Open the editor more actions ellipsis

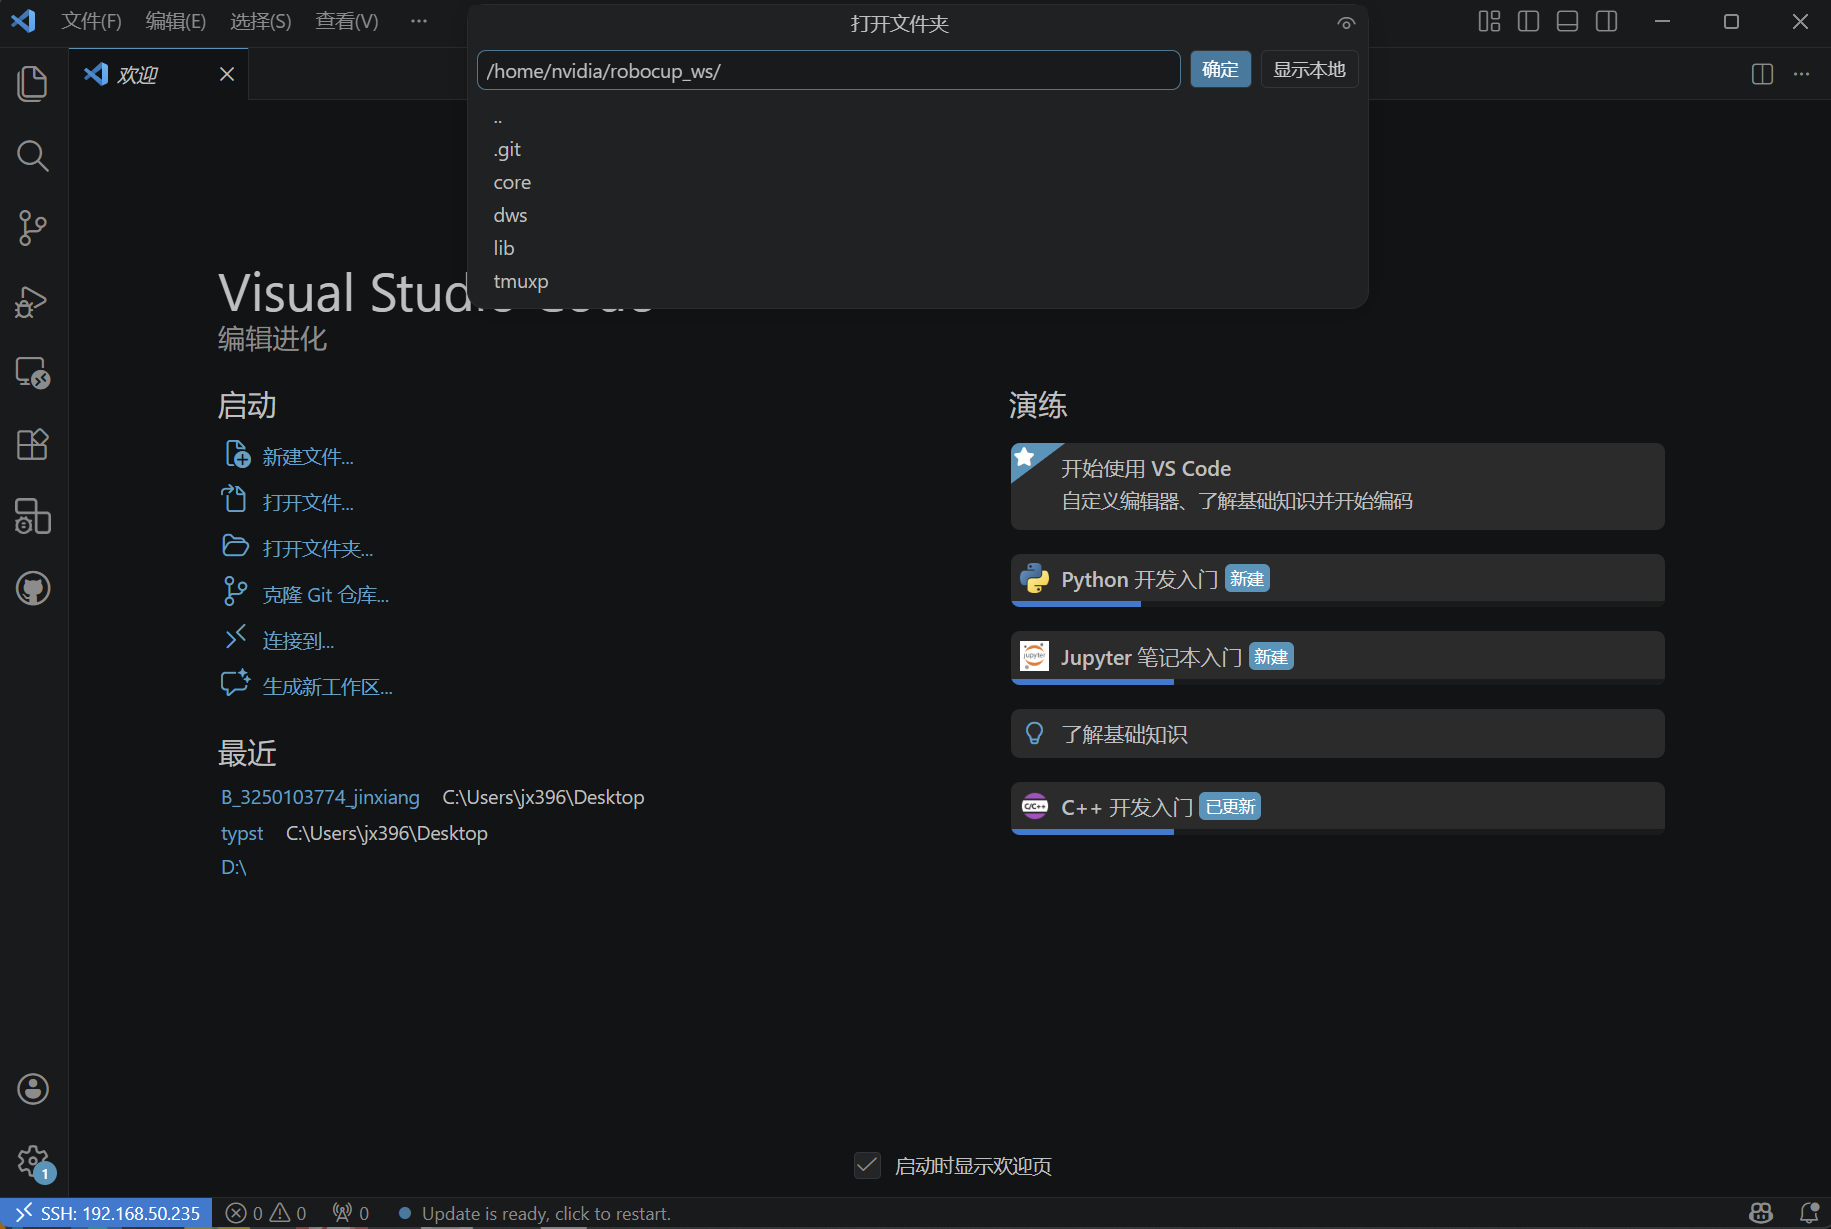pyautogui.click(x=1801, y=74)
